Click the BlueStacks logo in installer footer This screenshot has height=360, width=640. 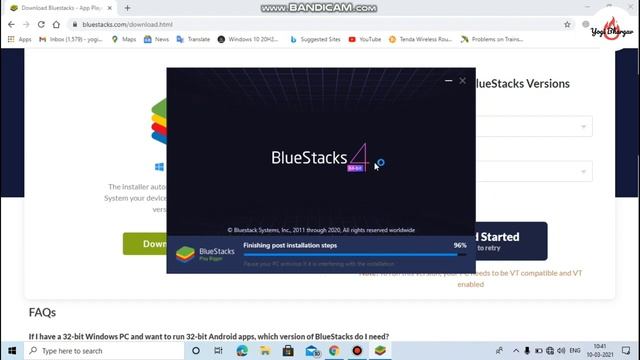point(205,254)
